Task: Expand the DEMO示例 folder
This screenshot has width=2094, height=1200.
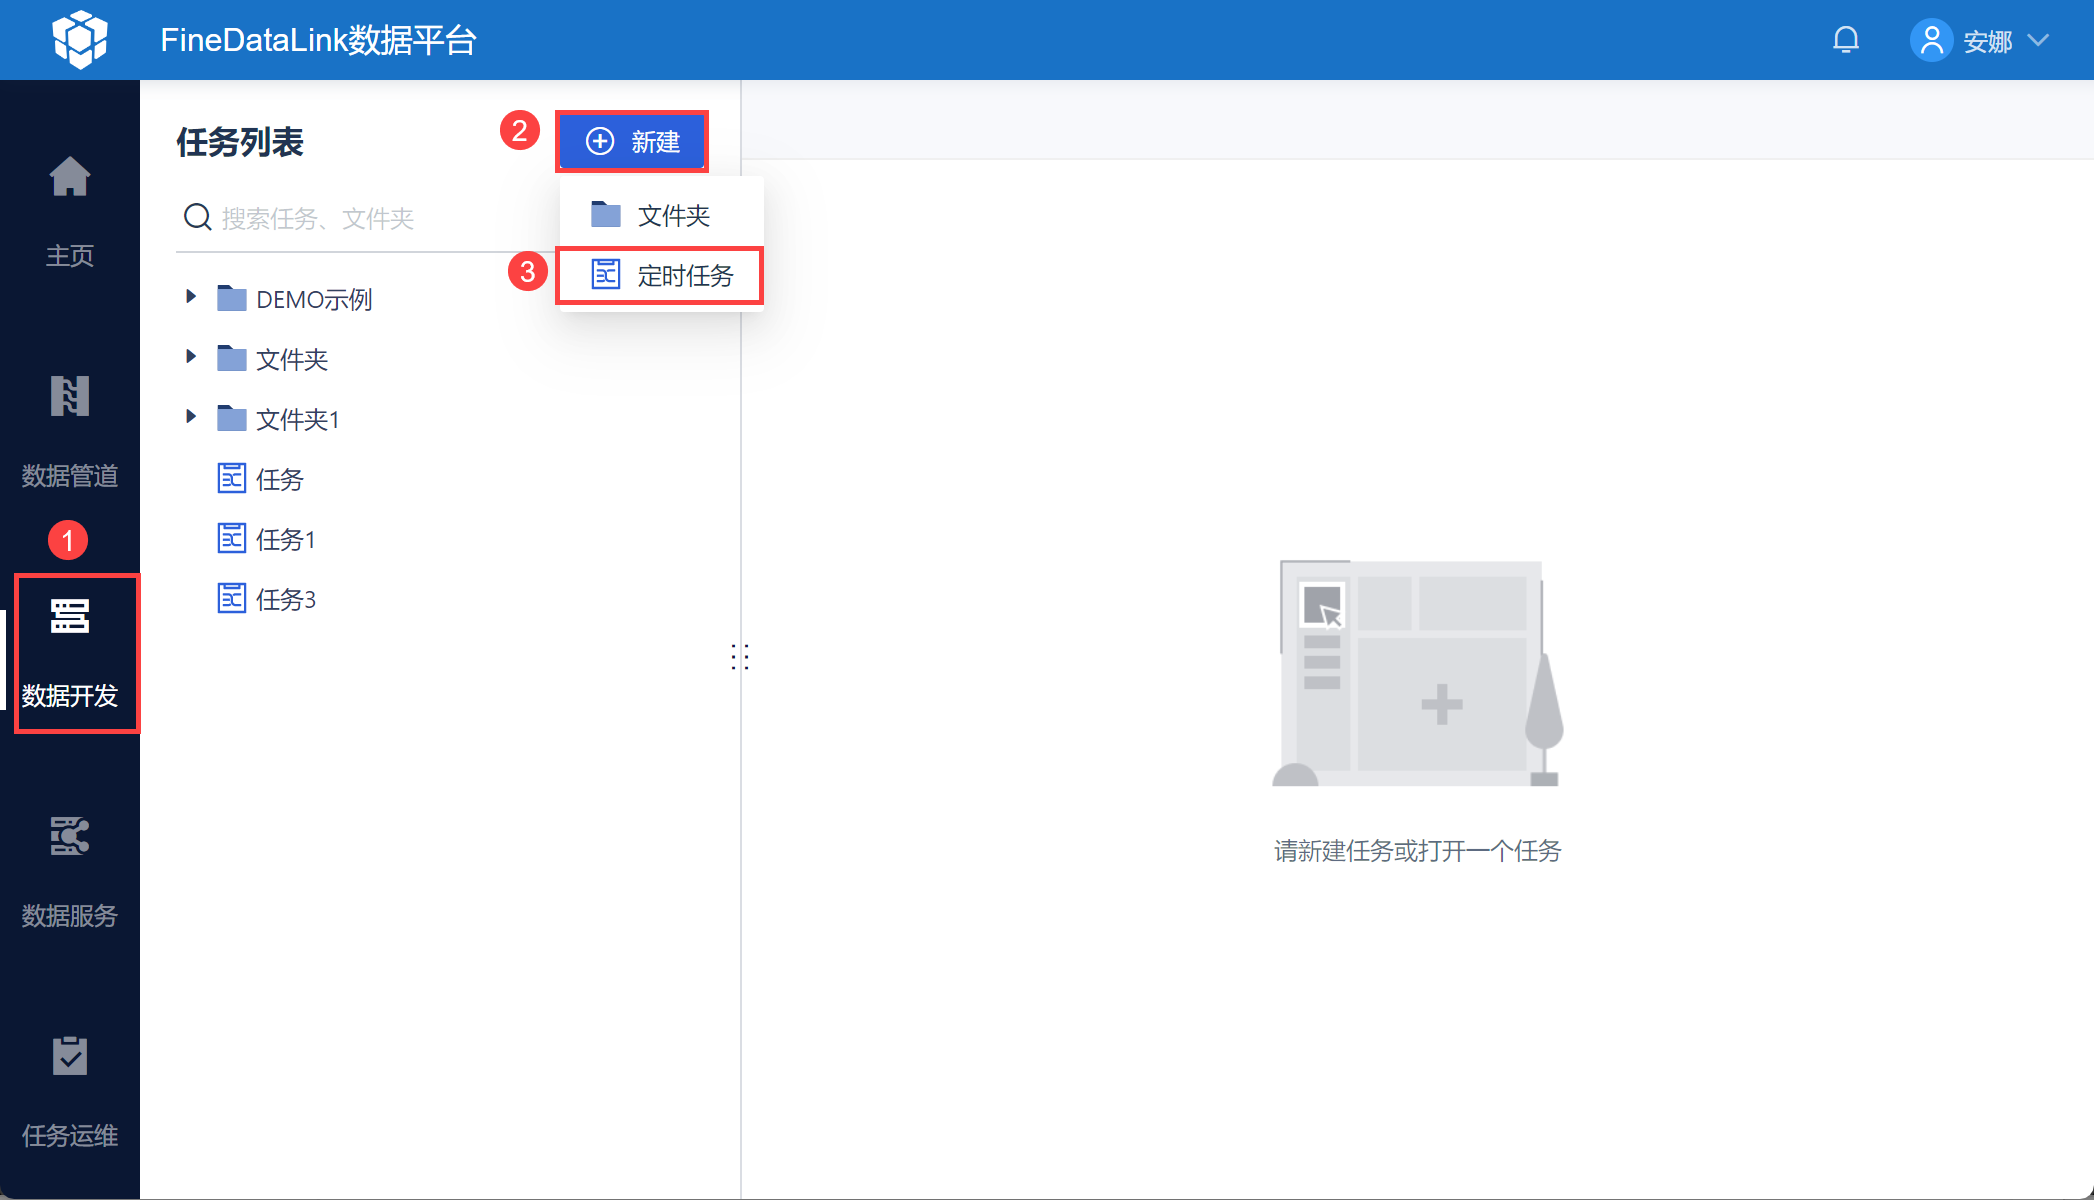Action: pyautogui.click(x=191, y=297)
